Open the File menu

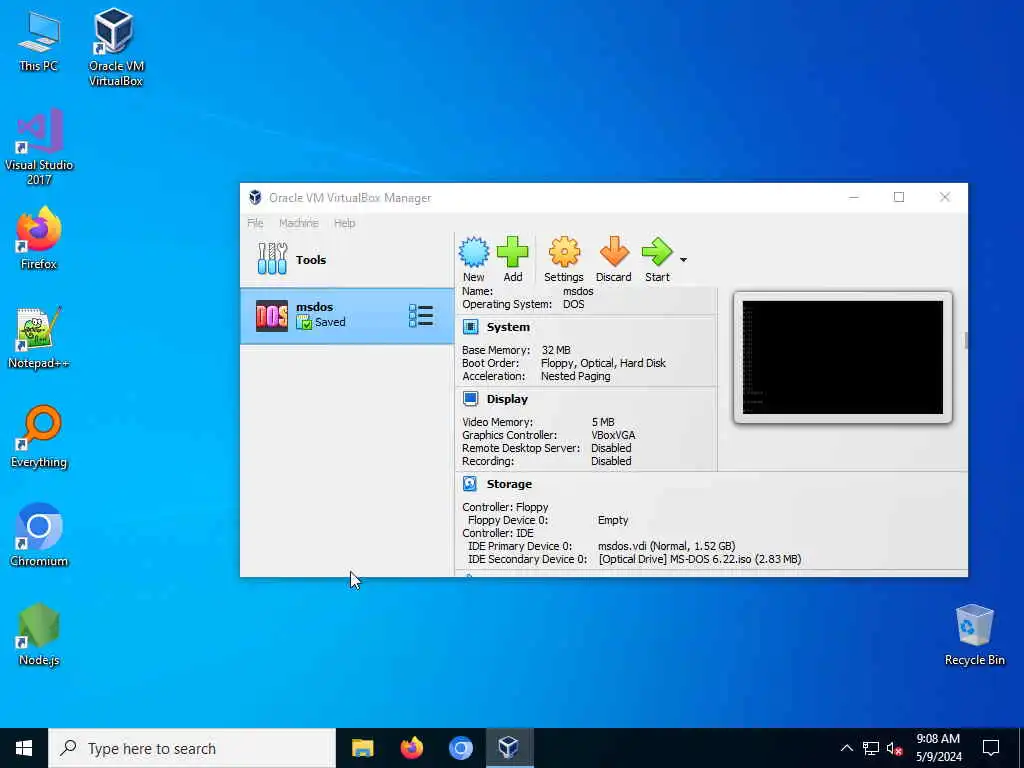[255, 223]
